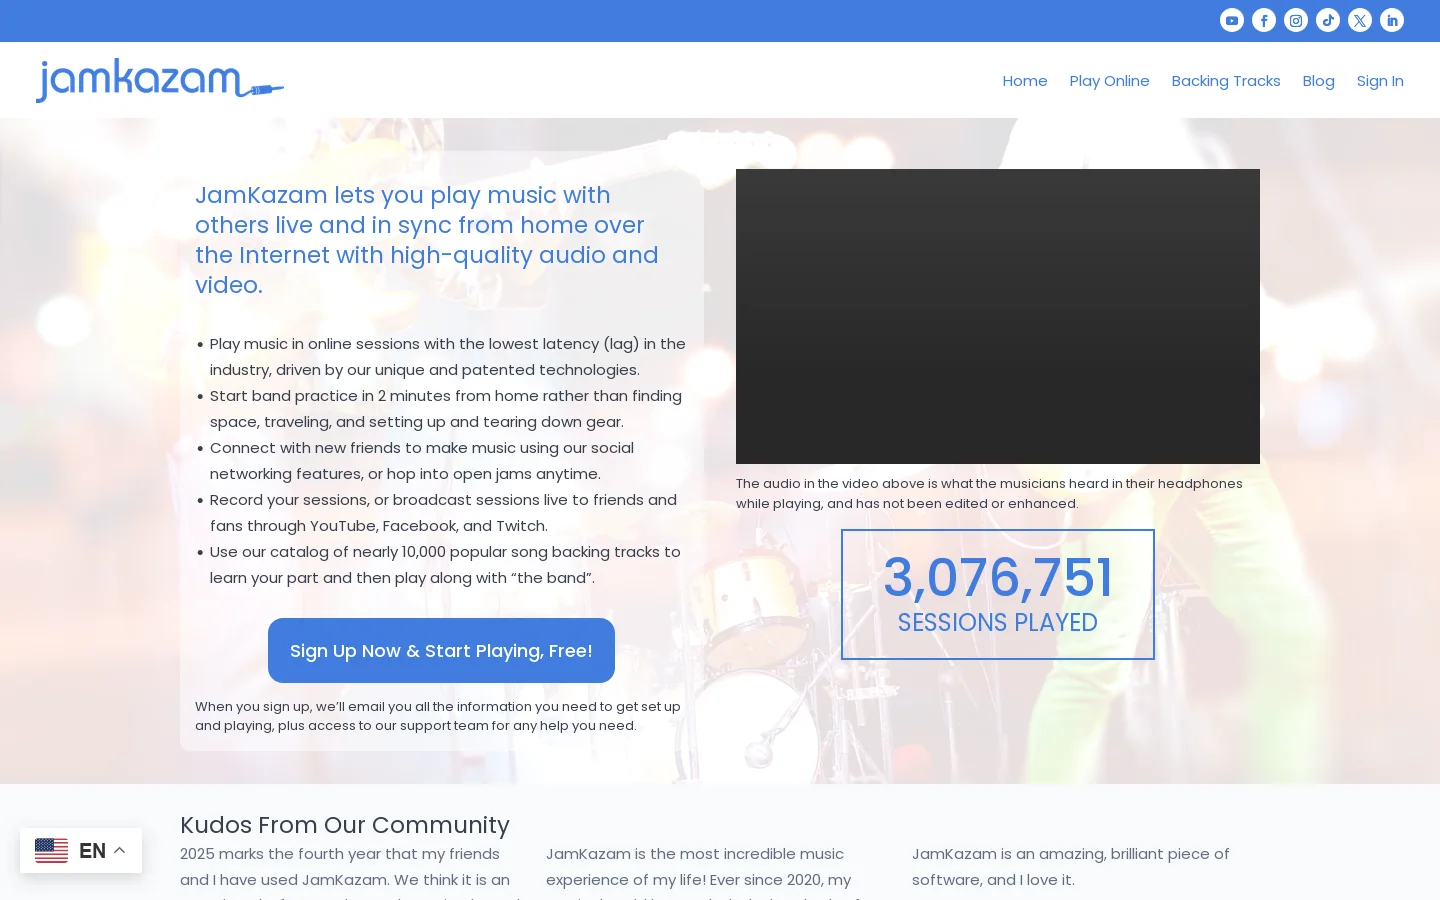1440x900 pixels.
Task: Click the Sign In link
Action: [x=1380, y=81]
